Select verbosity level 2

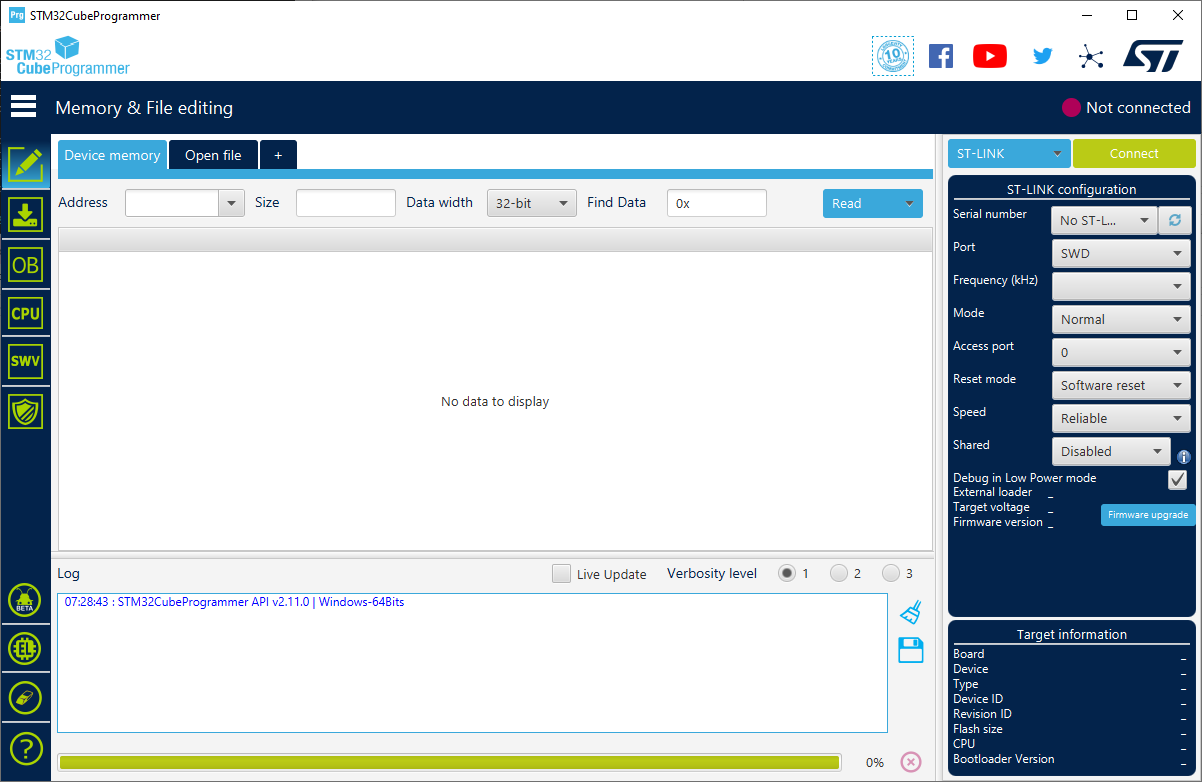(x=839, y=573)
